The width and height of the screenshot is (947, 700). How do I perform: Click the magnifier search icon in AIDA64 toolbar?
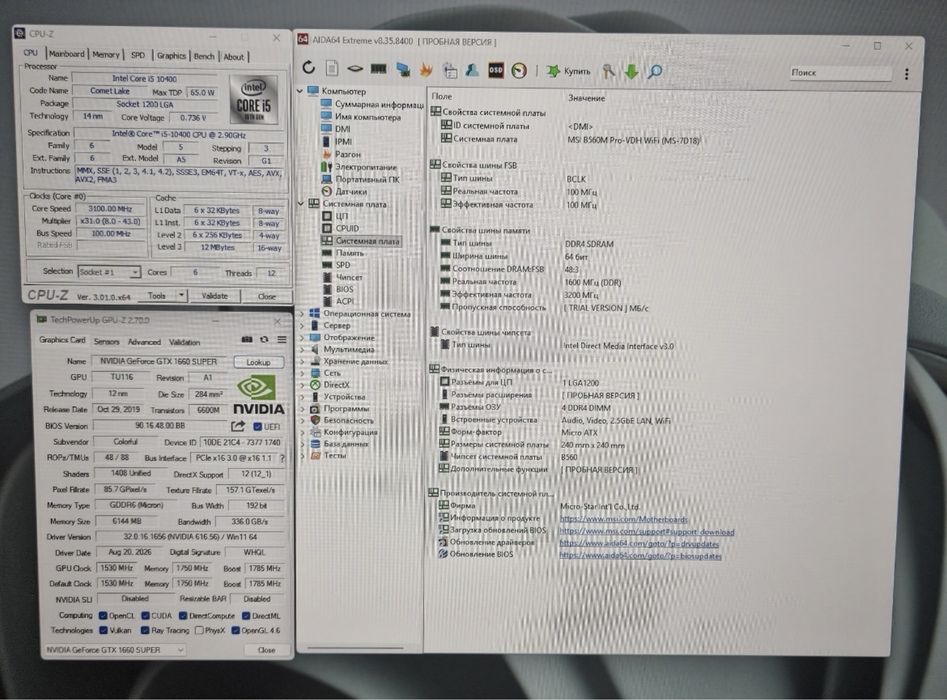click(x=655, y=72)
